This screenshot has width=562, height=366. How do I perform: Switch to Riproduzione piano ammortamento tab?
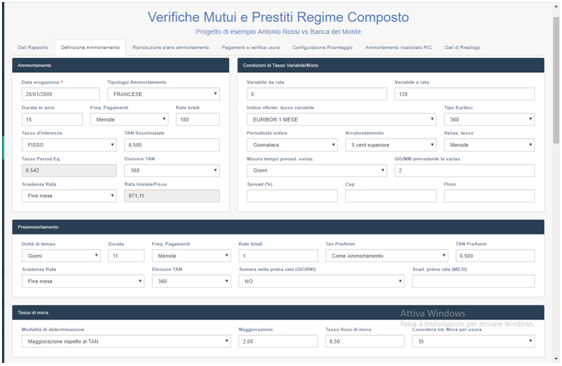171,47
